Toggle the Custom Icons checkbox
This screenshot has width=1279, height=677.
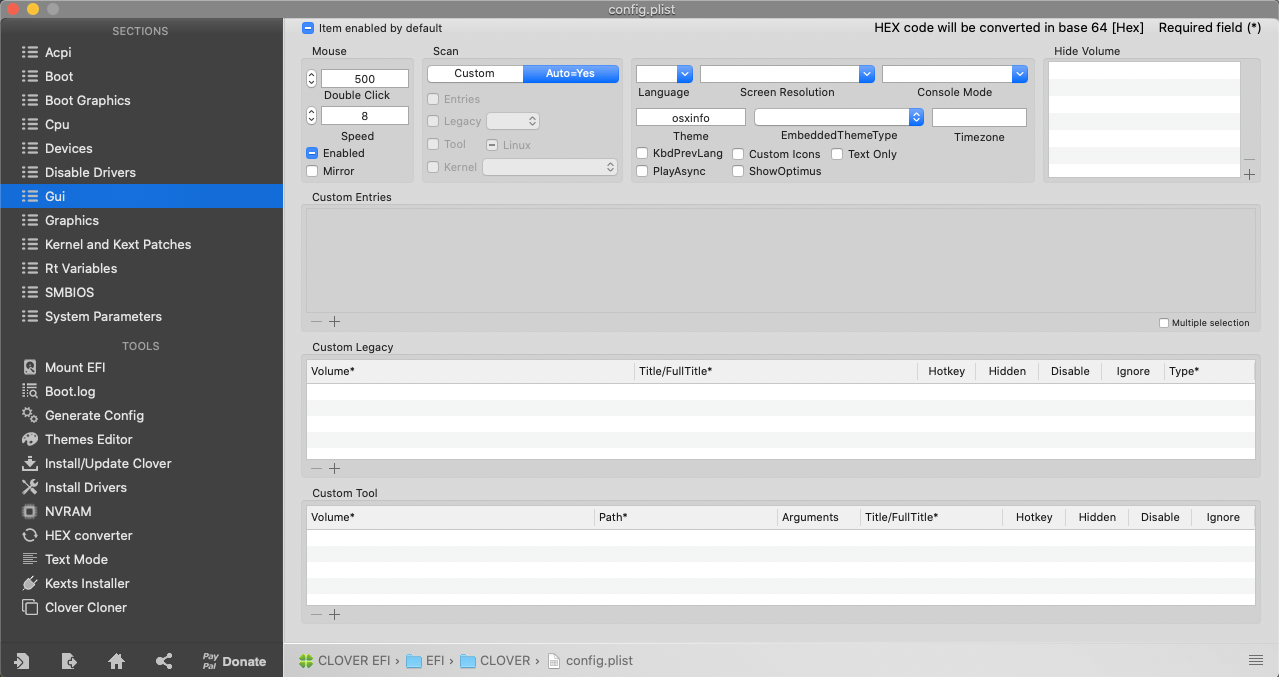coord(738,154)
